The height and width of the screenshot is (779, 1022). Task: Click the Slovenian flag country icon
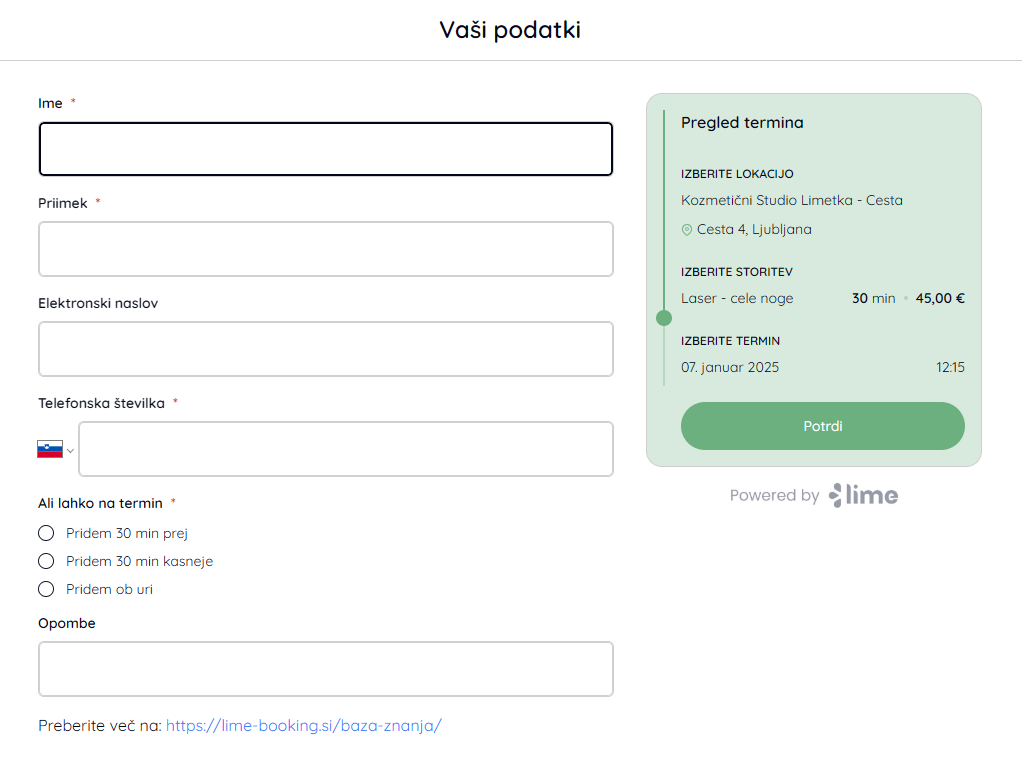tap(50, 449)
